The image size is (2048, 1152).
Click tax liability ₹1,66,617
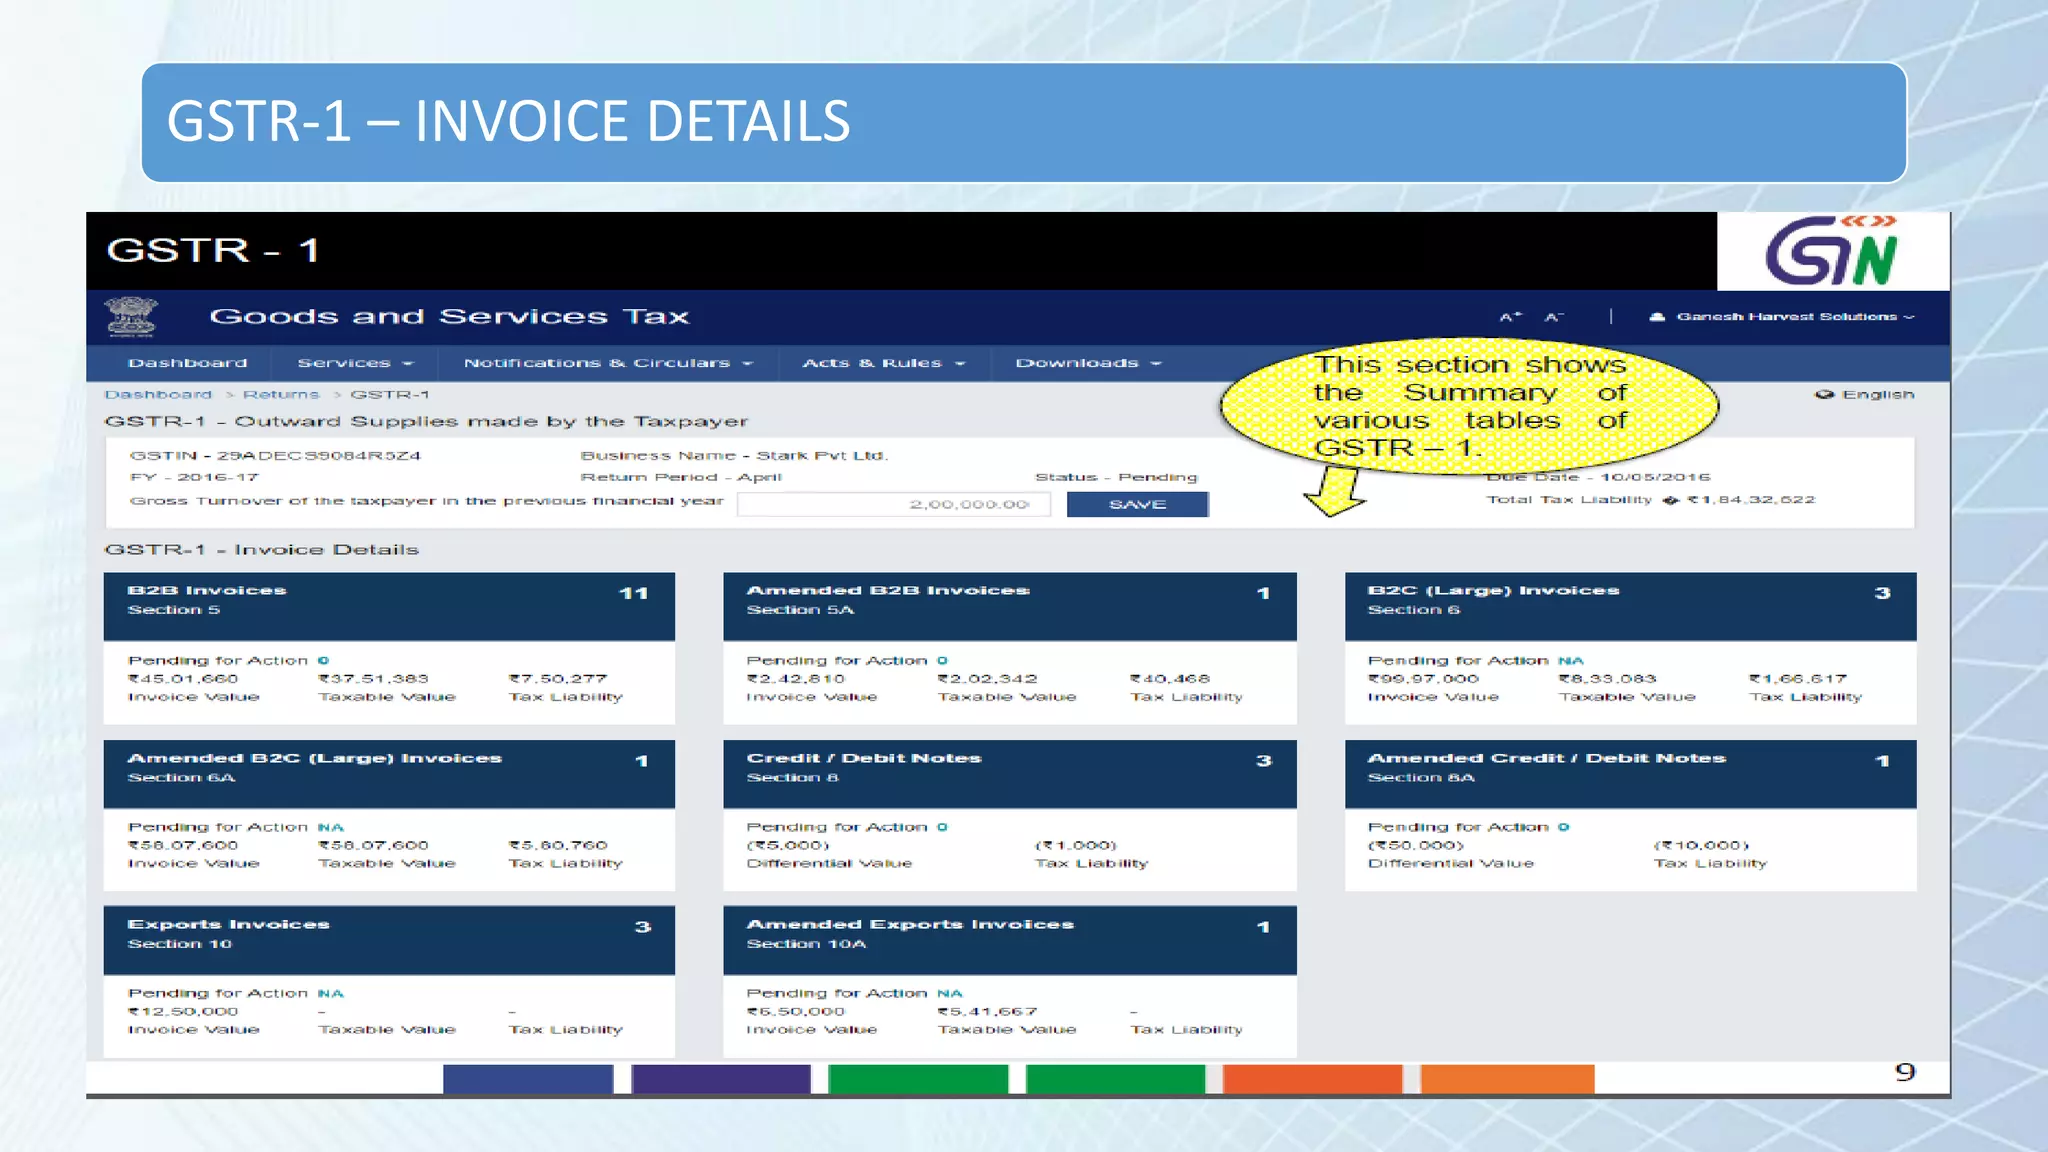point(1798,679)
